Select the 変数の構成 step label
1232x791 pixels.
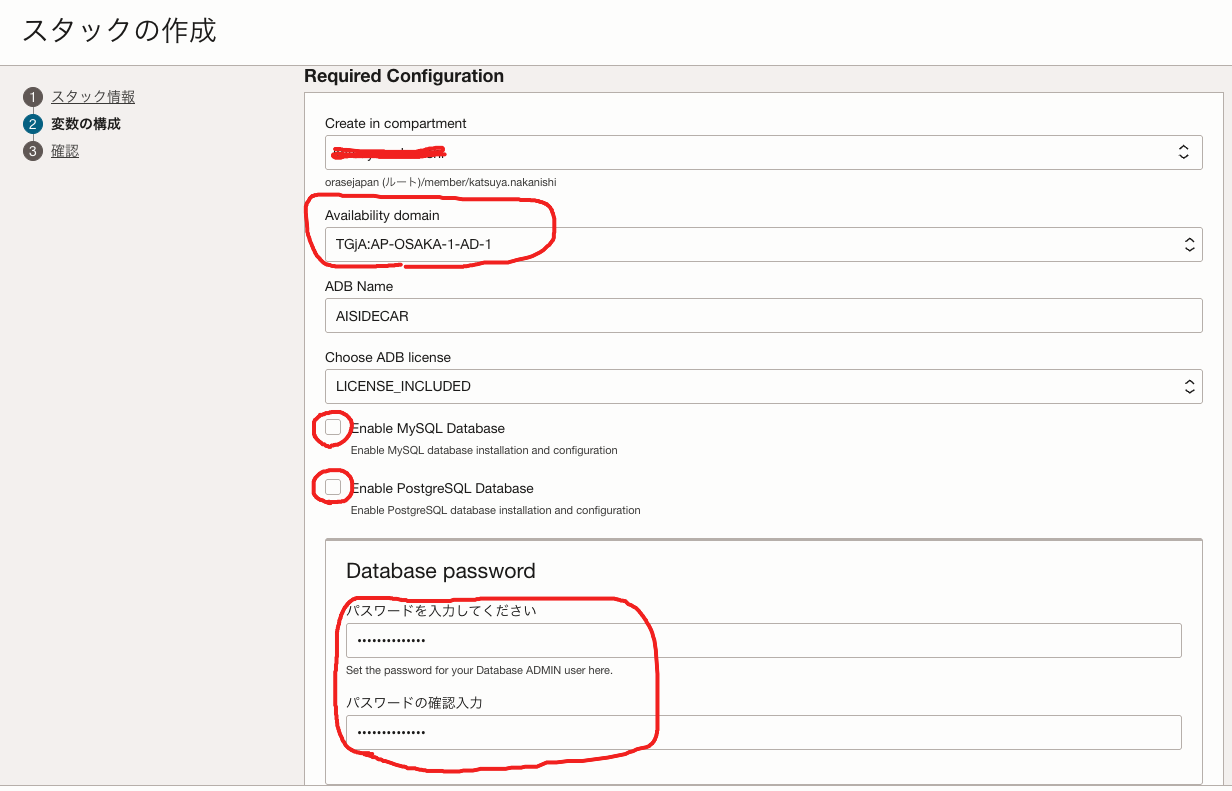[86, 124]
